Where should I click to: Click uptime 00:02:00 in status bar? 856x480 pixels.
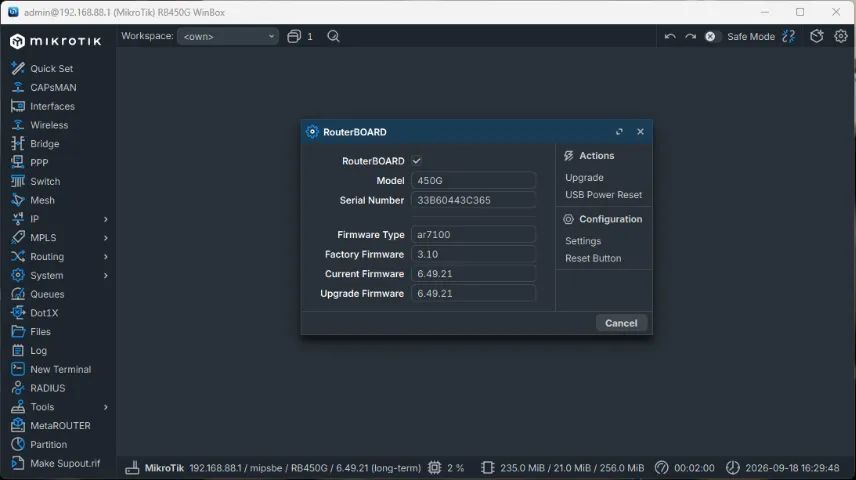694,468
